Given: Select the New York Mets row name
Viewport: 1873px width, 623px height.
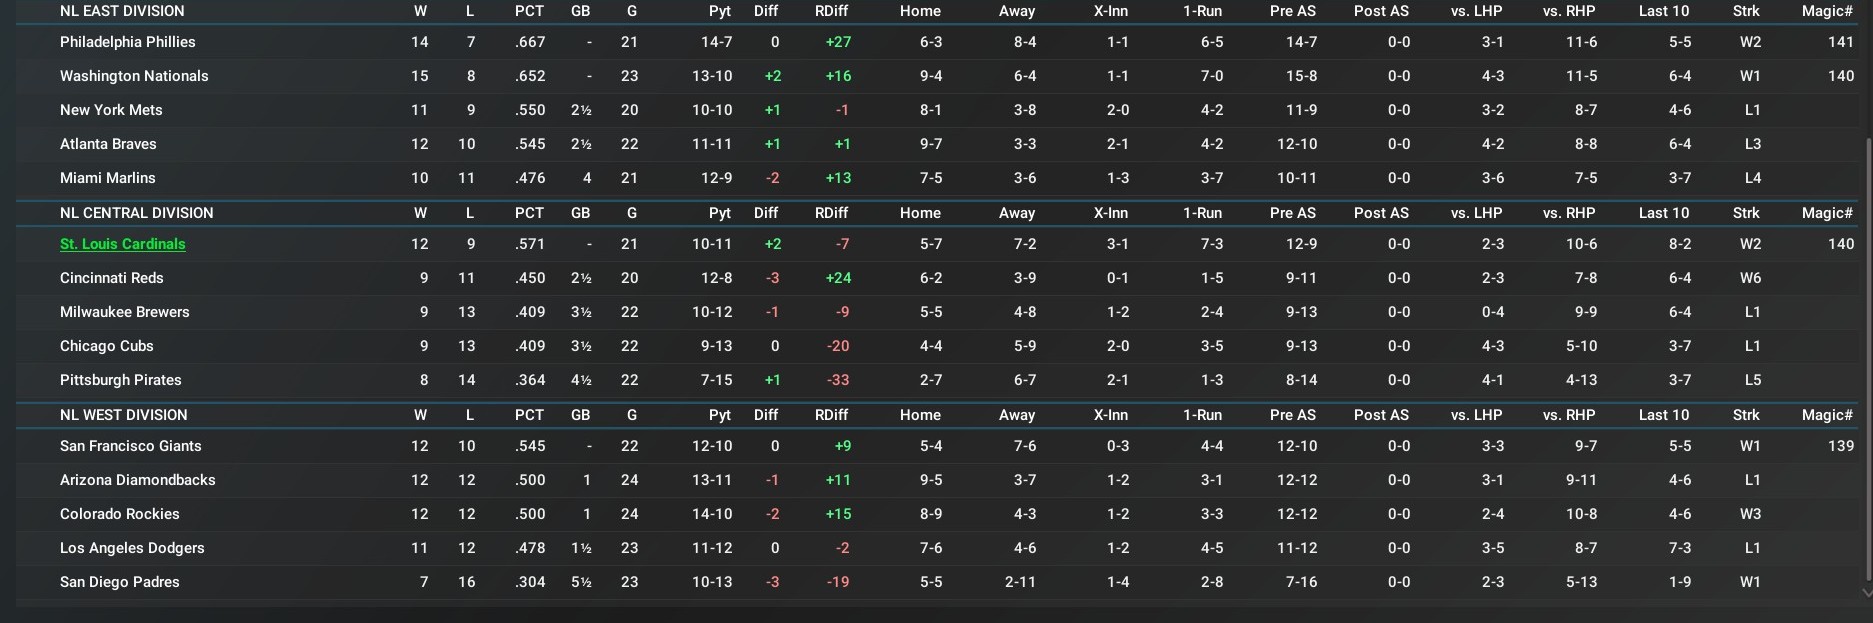Looking at the screenshot, I should pyautogui.click(x=111, y=110).
